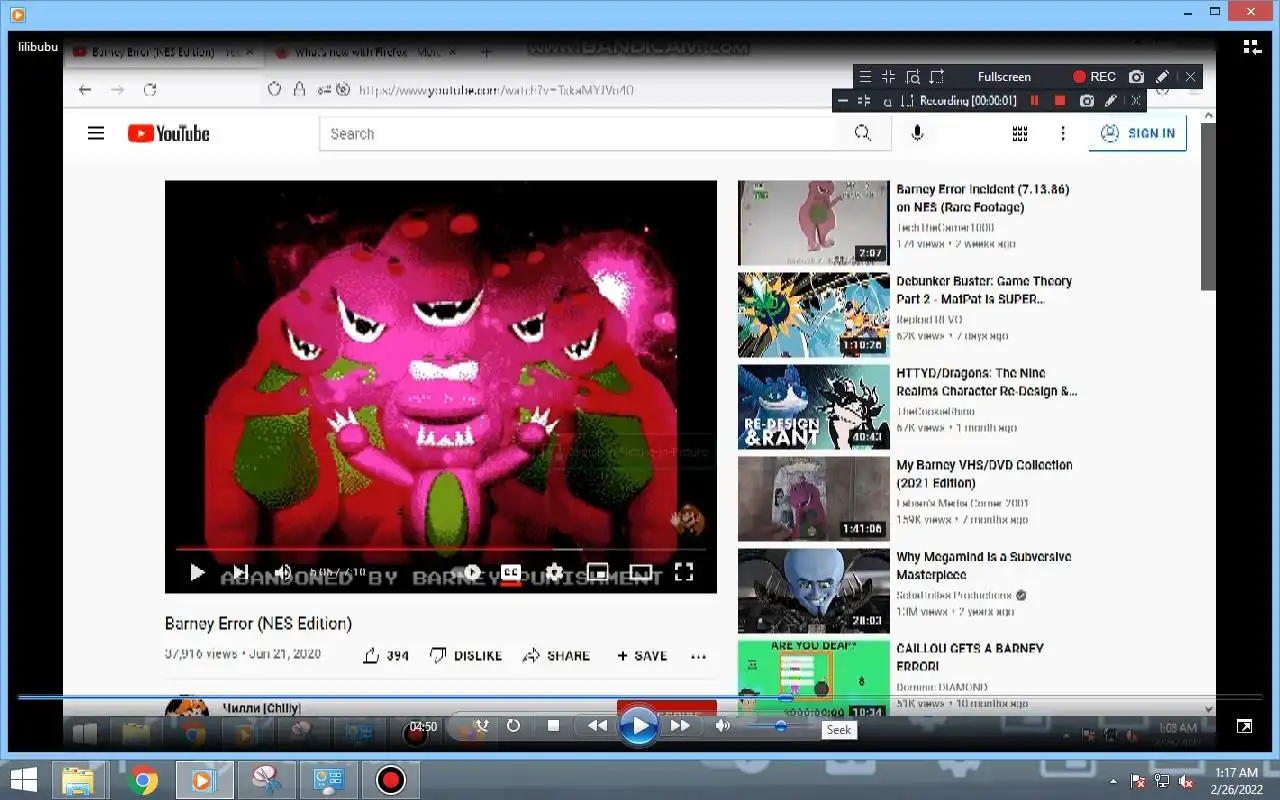Open HTTYD/Dragons: The Nine Realms thumbnail

(813, 406)
